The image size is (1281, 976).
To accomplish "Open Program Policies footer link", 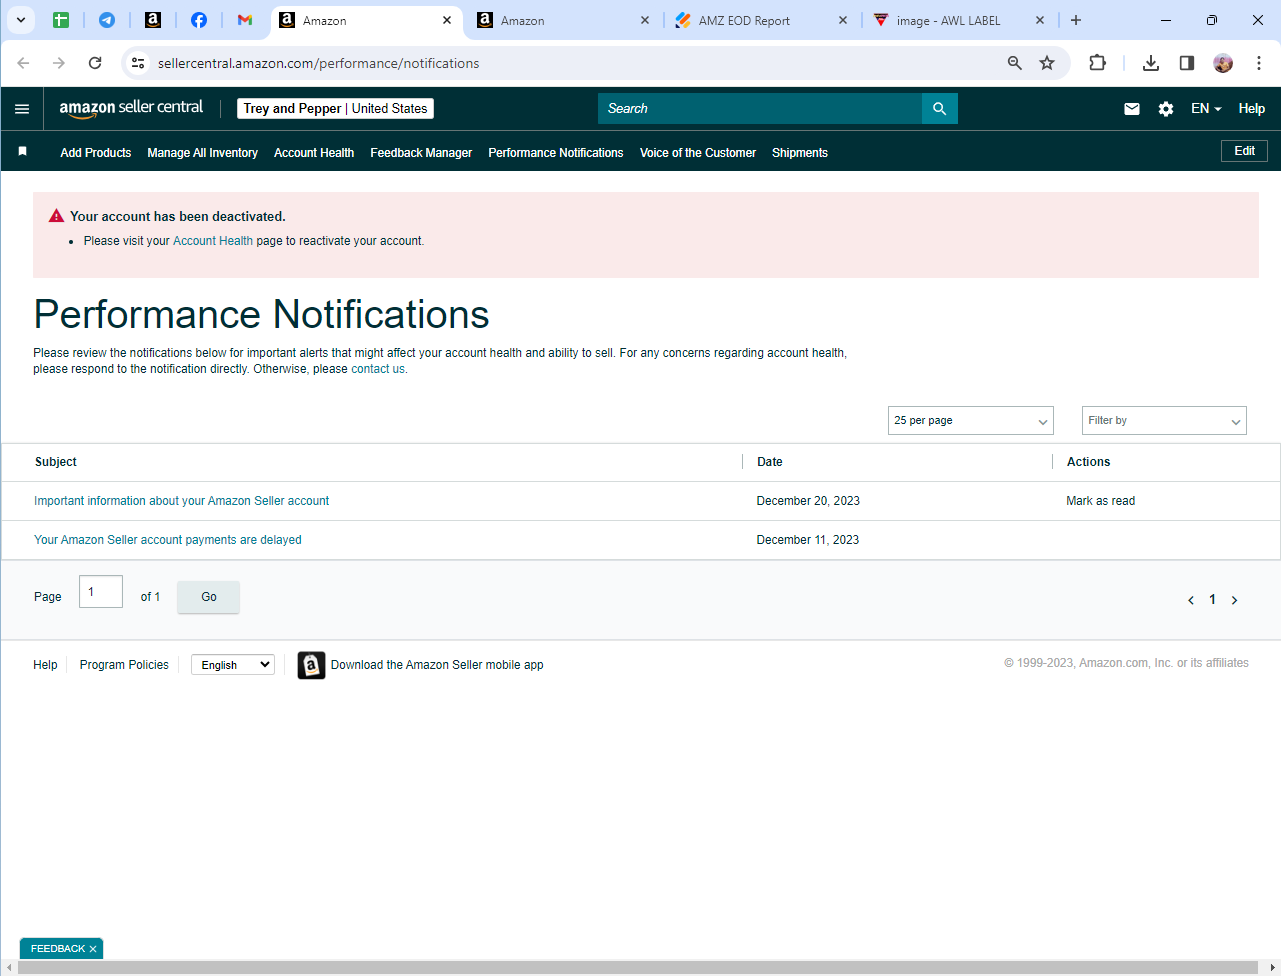I will (124, 665).
